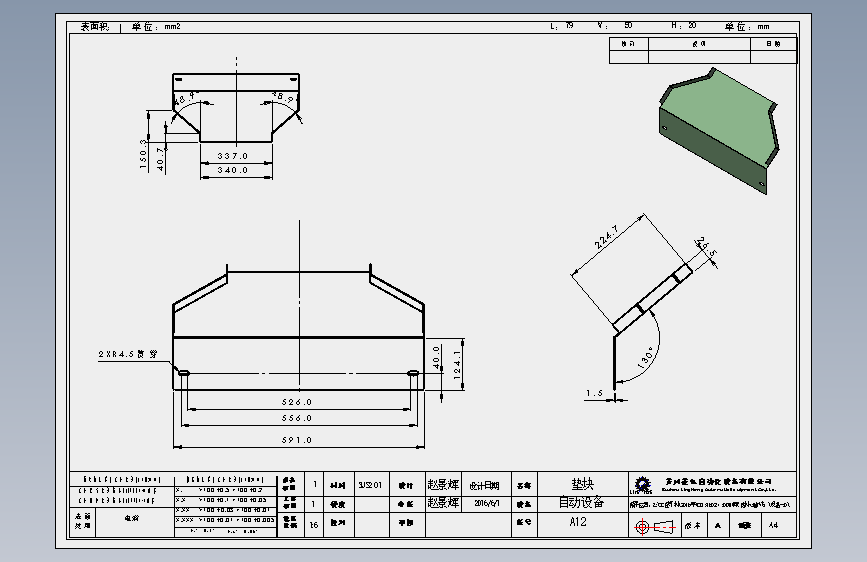Image resolution: width=867 pixels, height=562 pixels.
Task: Select the top designer name 赵景辉
Action: tap(443, 485)
